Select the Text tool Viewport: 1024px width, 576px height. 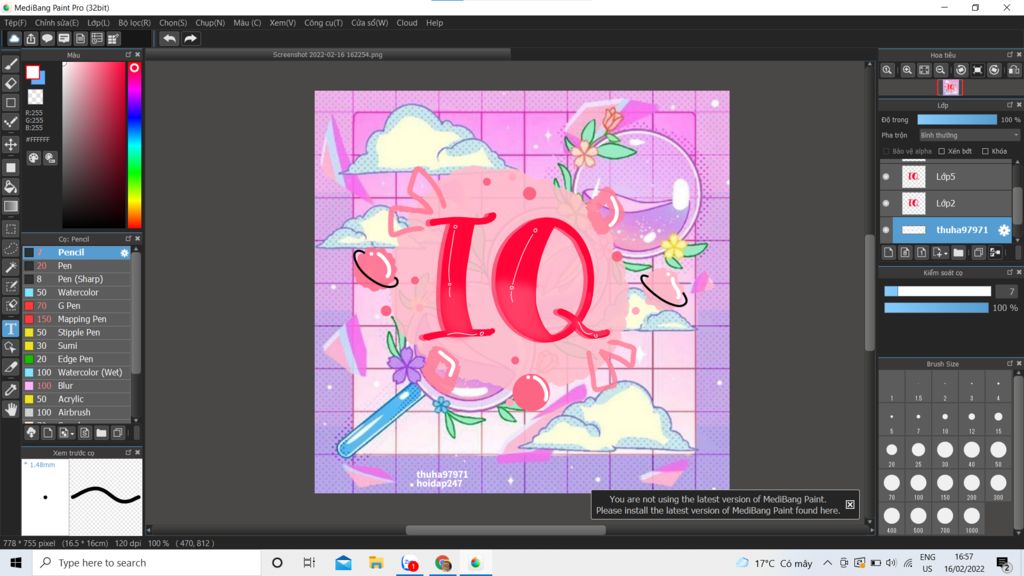pos(10,328)
